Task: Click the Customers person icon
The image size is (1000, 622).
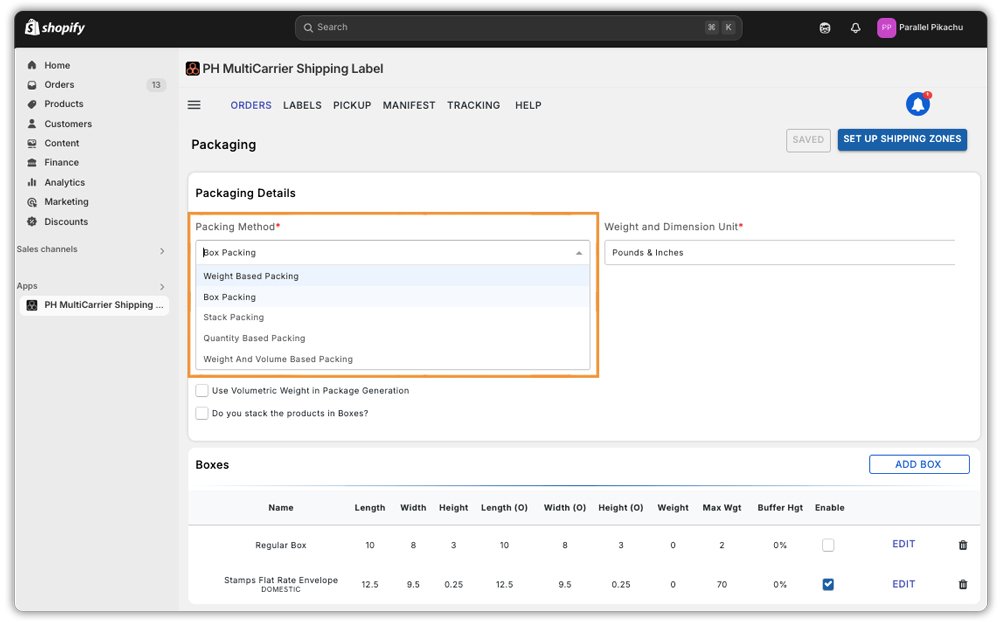Action: [32, 124]
